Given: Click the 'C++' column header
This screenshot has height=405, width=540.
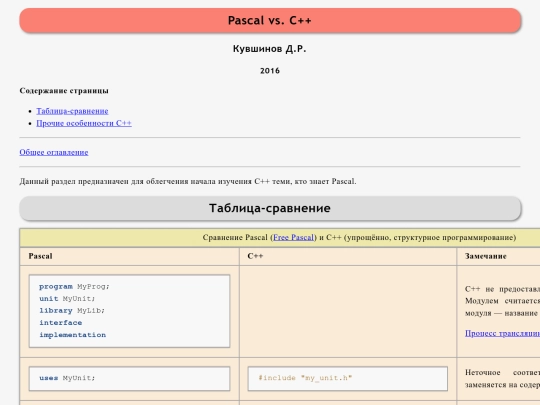Looking at the screenshot, I should pos(255,256).
